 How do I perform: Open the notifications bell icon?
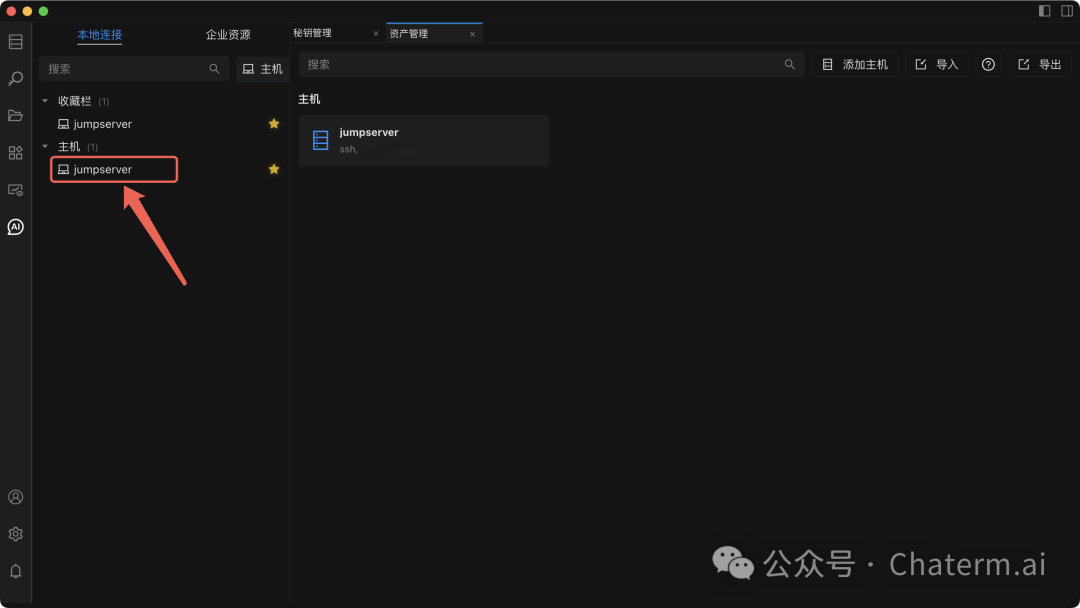click(x=15, y=571)
